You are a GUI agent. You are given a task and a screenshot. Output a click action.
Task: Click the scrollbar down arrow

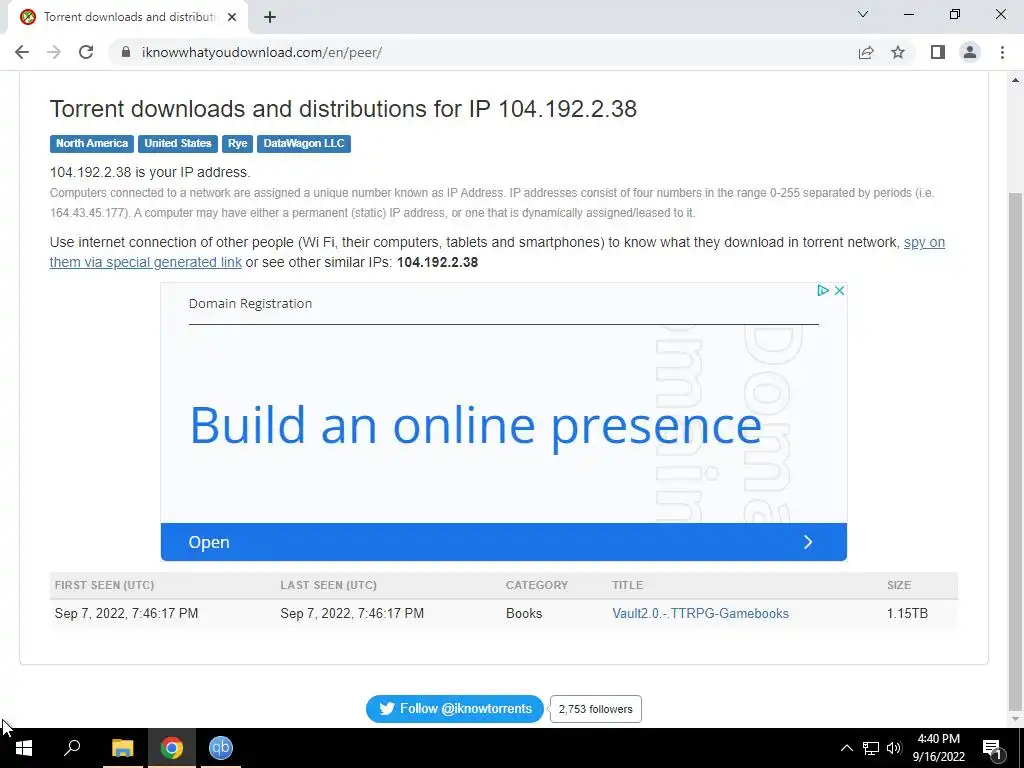(1015, 720)
